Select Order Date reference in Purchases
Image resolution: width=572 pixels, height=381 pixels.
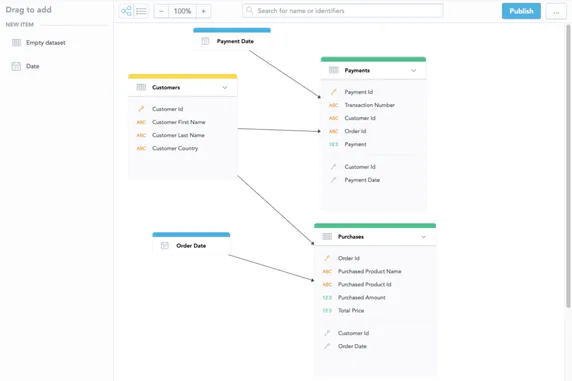click(352, 346)
